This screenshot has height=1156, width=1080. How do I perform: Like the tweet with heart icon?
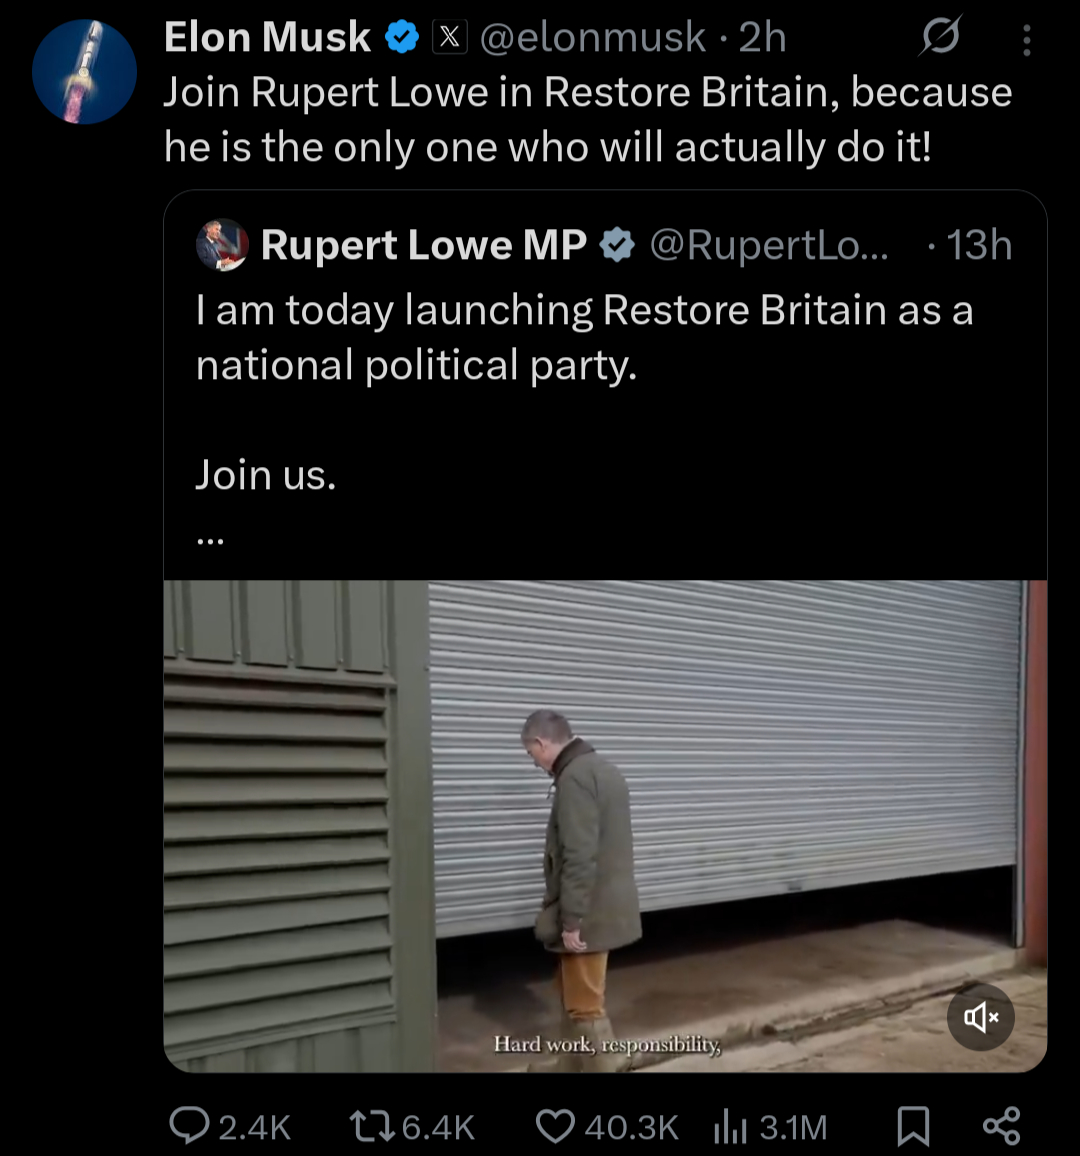coord(555,1126)
